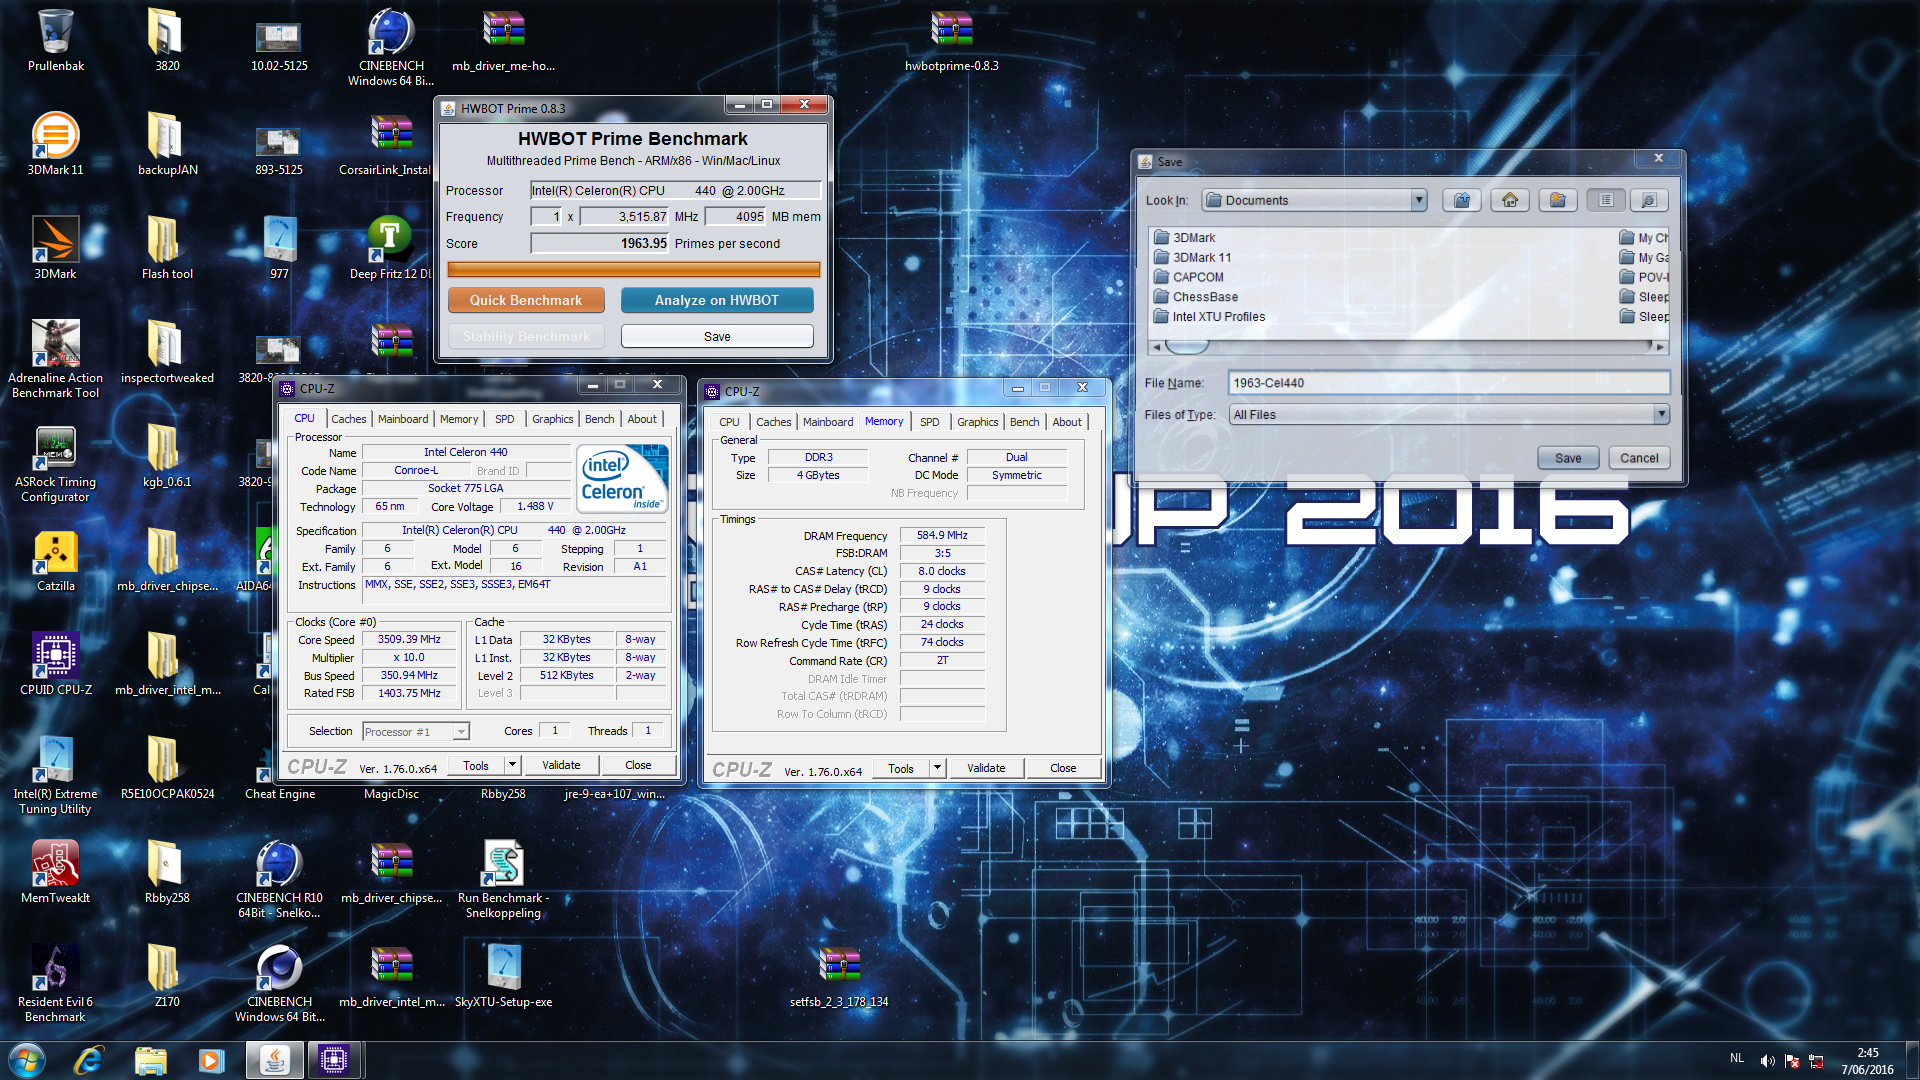Click Save button in the Save dialog
Viewport: 1920px width, 1080px height.
tap(1568, 458)
